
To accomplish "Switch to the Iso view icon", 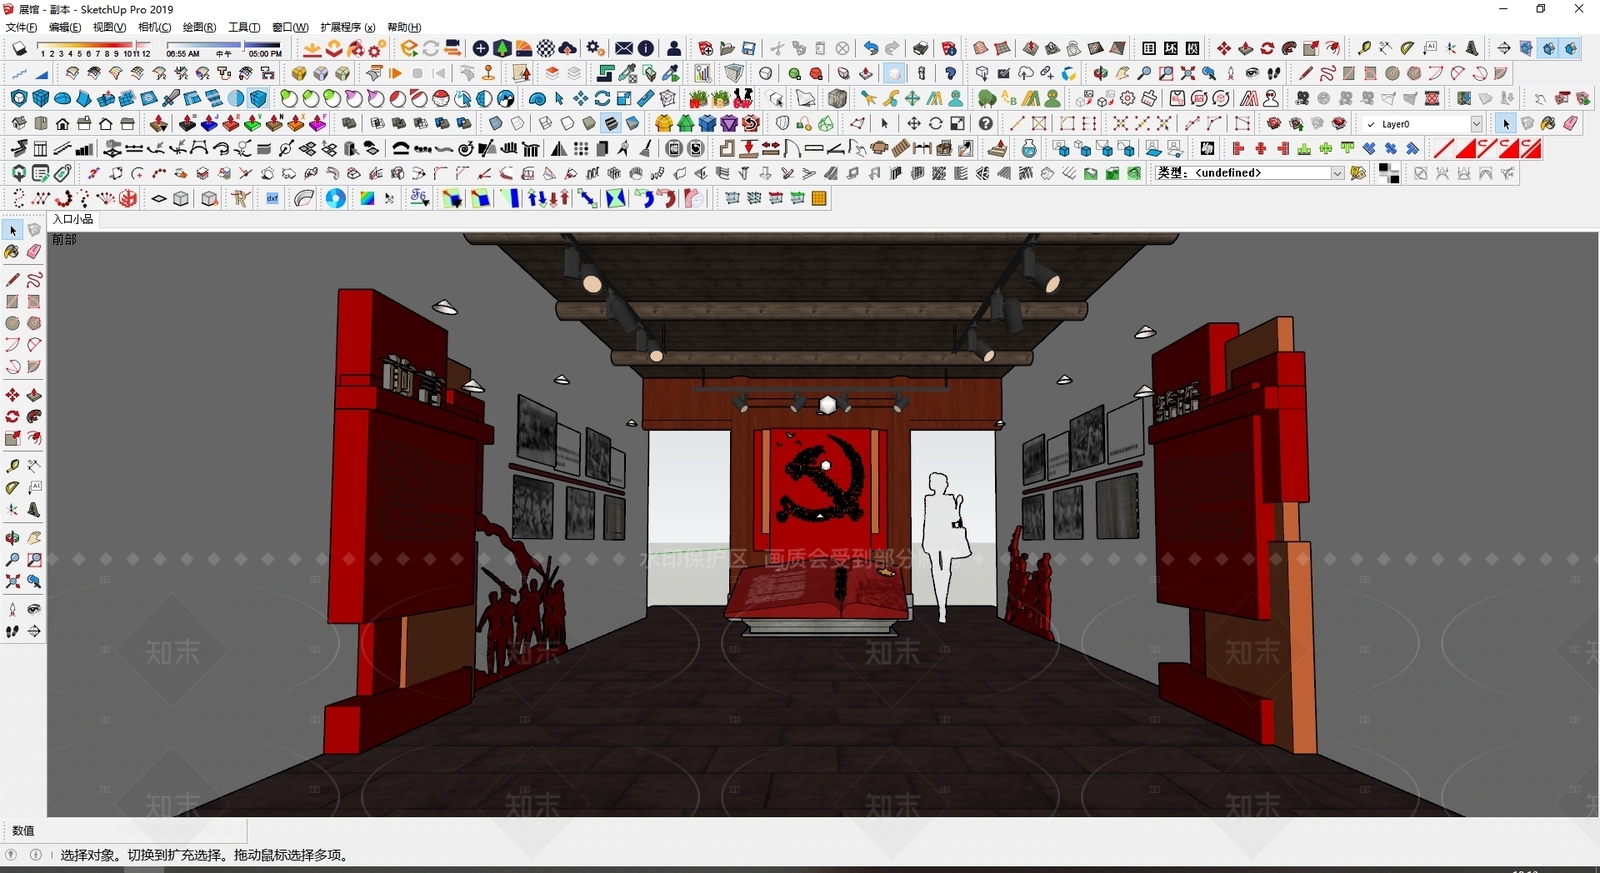I will click(x=19, y=123).
